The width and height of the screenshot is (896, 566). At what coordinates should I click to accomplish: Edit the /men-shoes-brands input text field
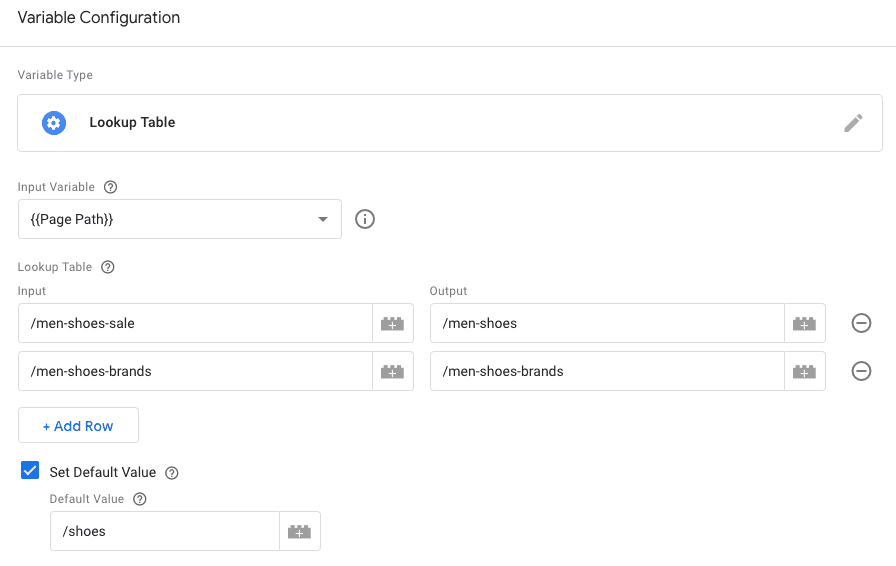tap(195, 371)
